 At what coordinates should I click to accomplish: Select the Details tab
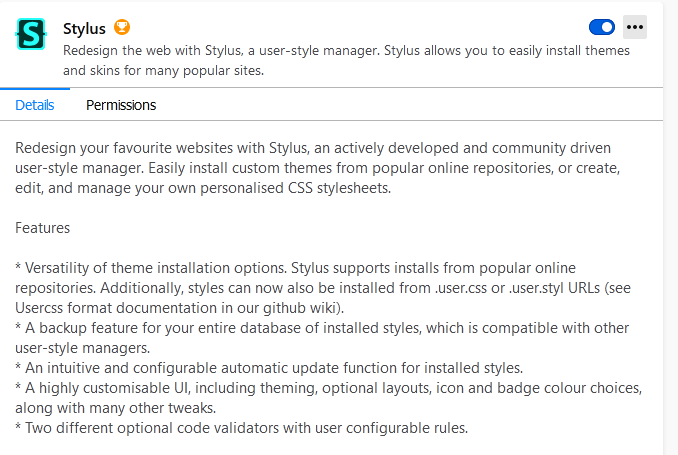[x=35, y=105]
